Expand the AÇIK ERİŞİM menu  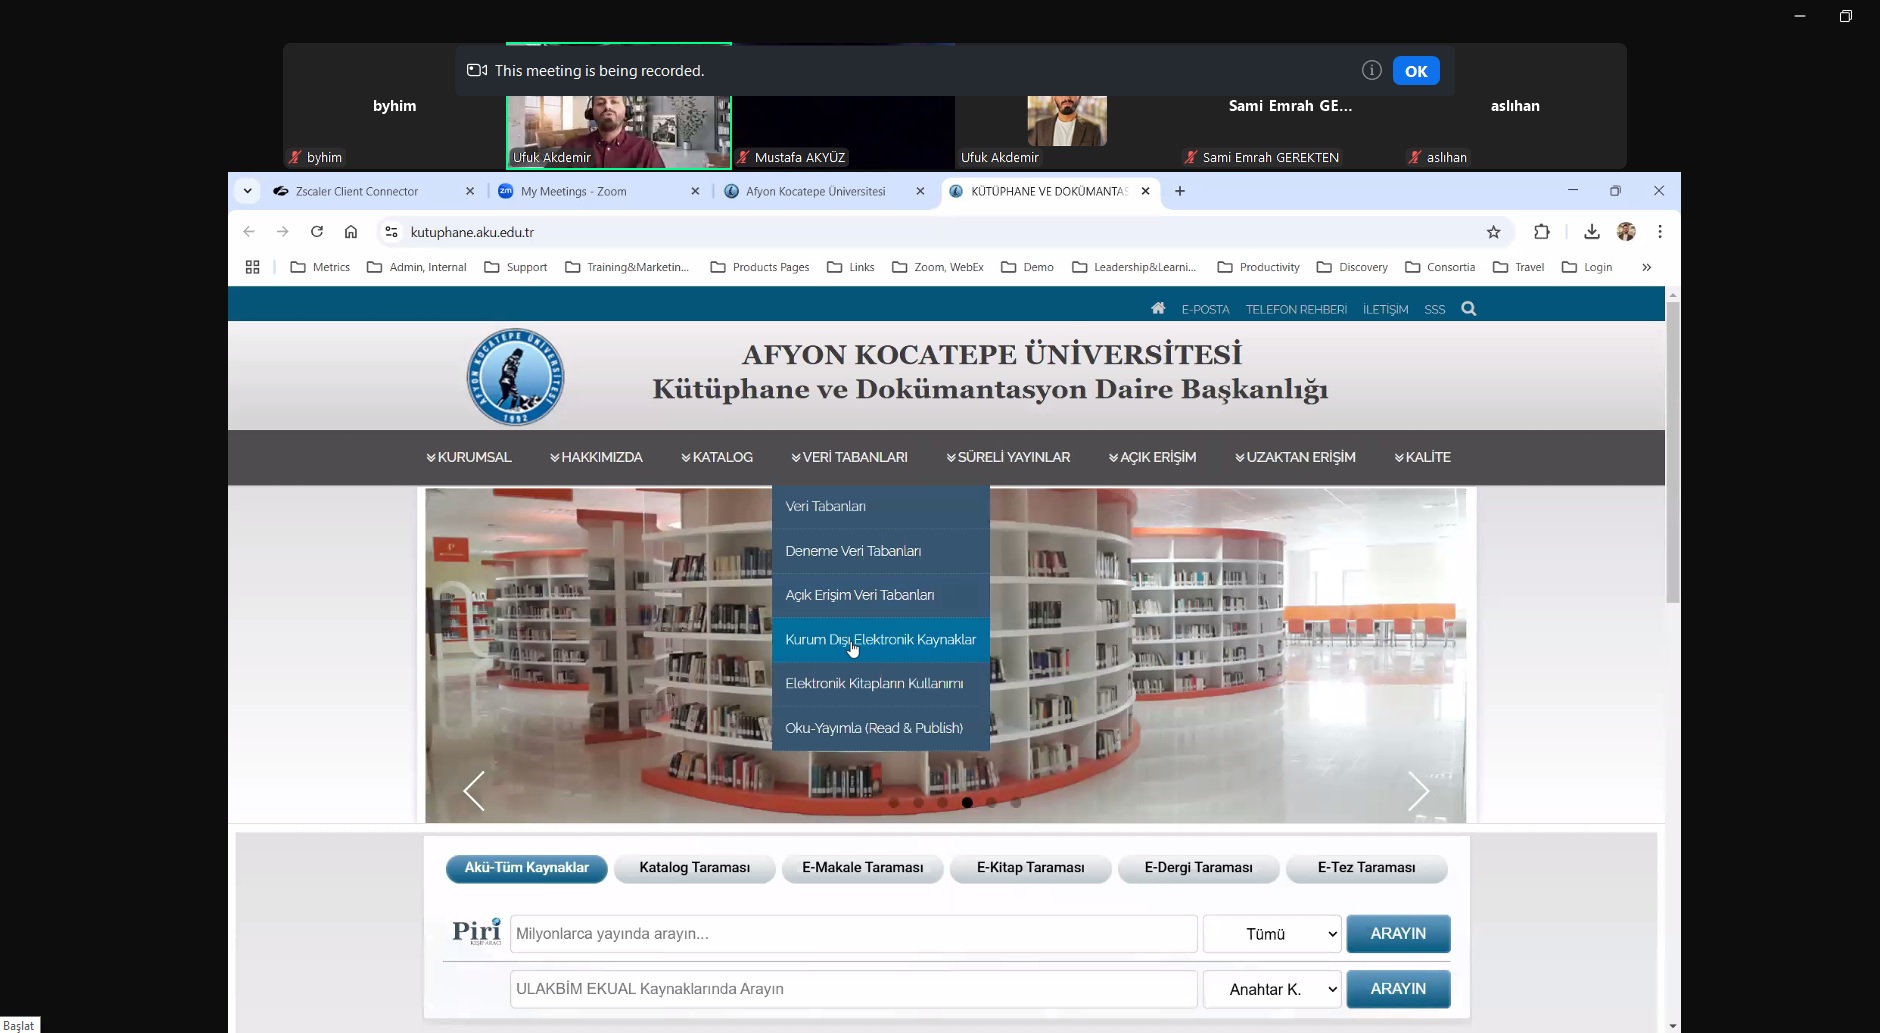1152,457
